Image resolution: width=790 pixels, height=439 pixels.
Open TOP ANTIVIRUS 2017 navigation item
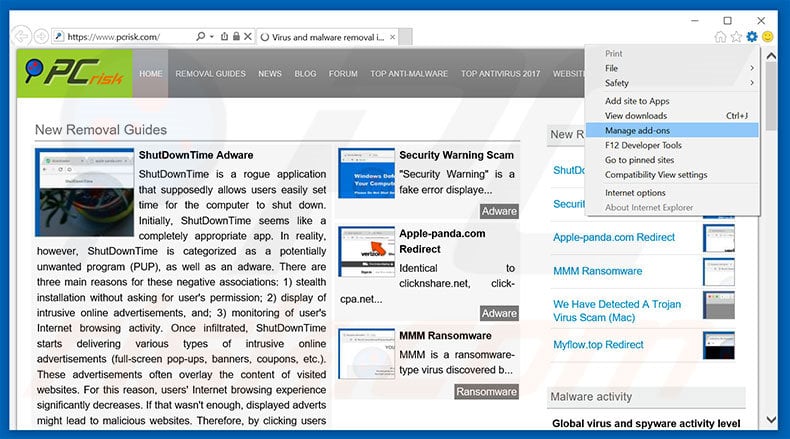(500, 74)
